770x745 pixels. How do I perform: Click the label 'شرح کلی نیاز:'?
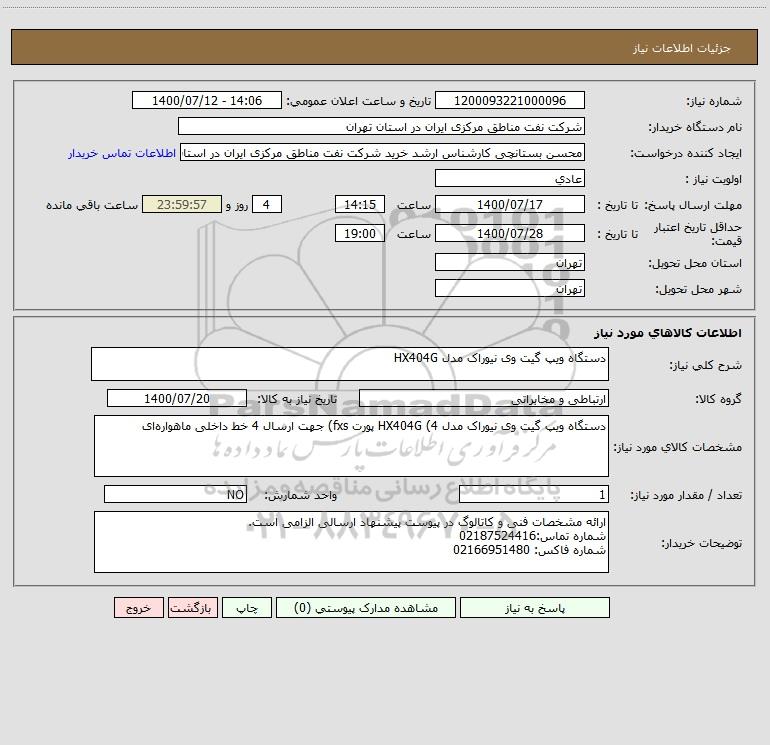pos(706,365)
